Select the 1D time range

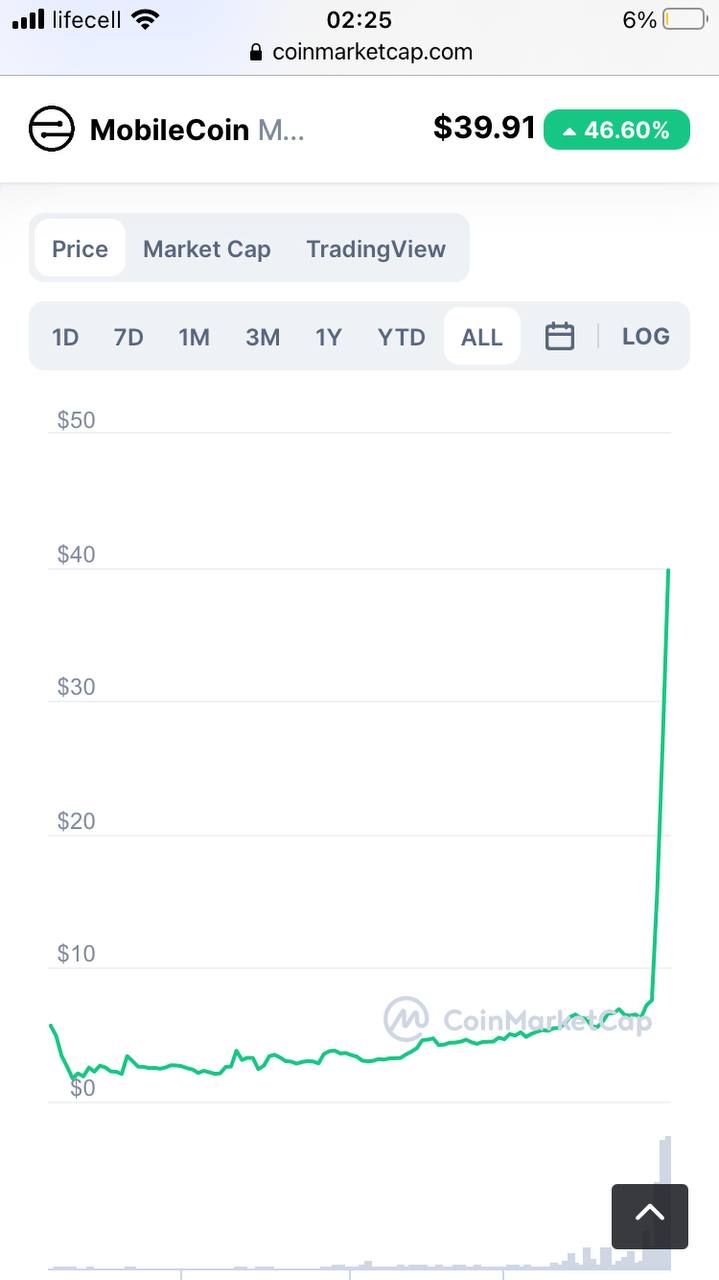65,337
